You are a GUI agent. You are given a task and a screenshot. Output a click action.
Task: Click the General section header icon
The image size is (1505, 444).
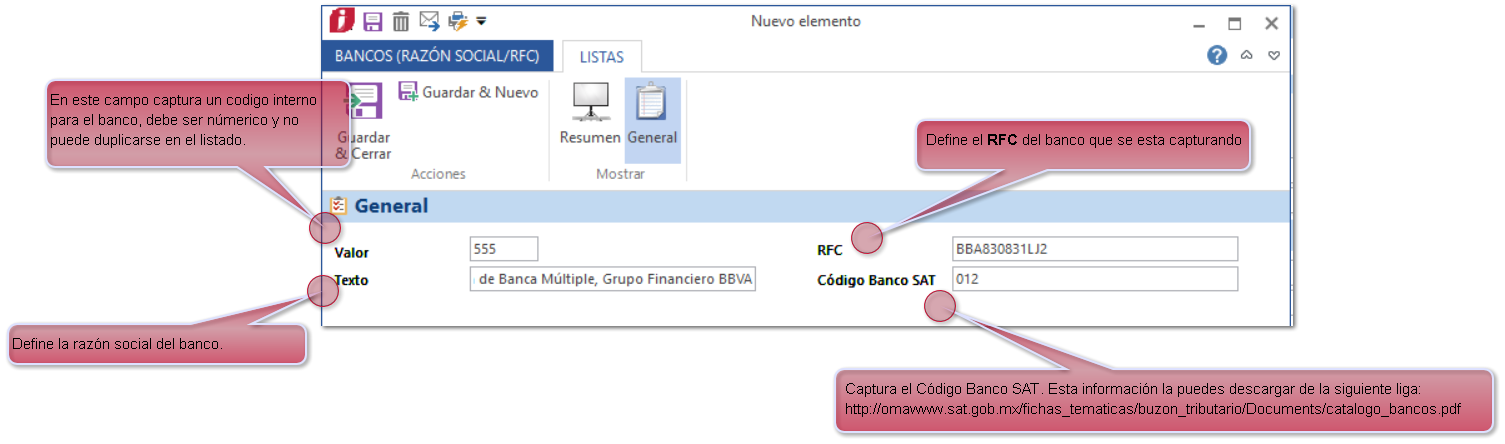pos(338,206)
